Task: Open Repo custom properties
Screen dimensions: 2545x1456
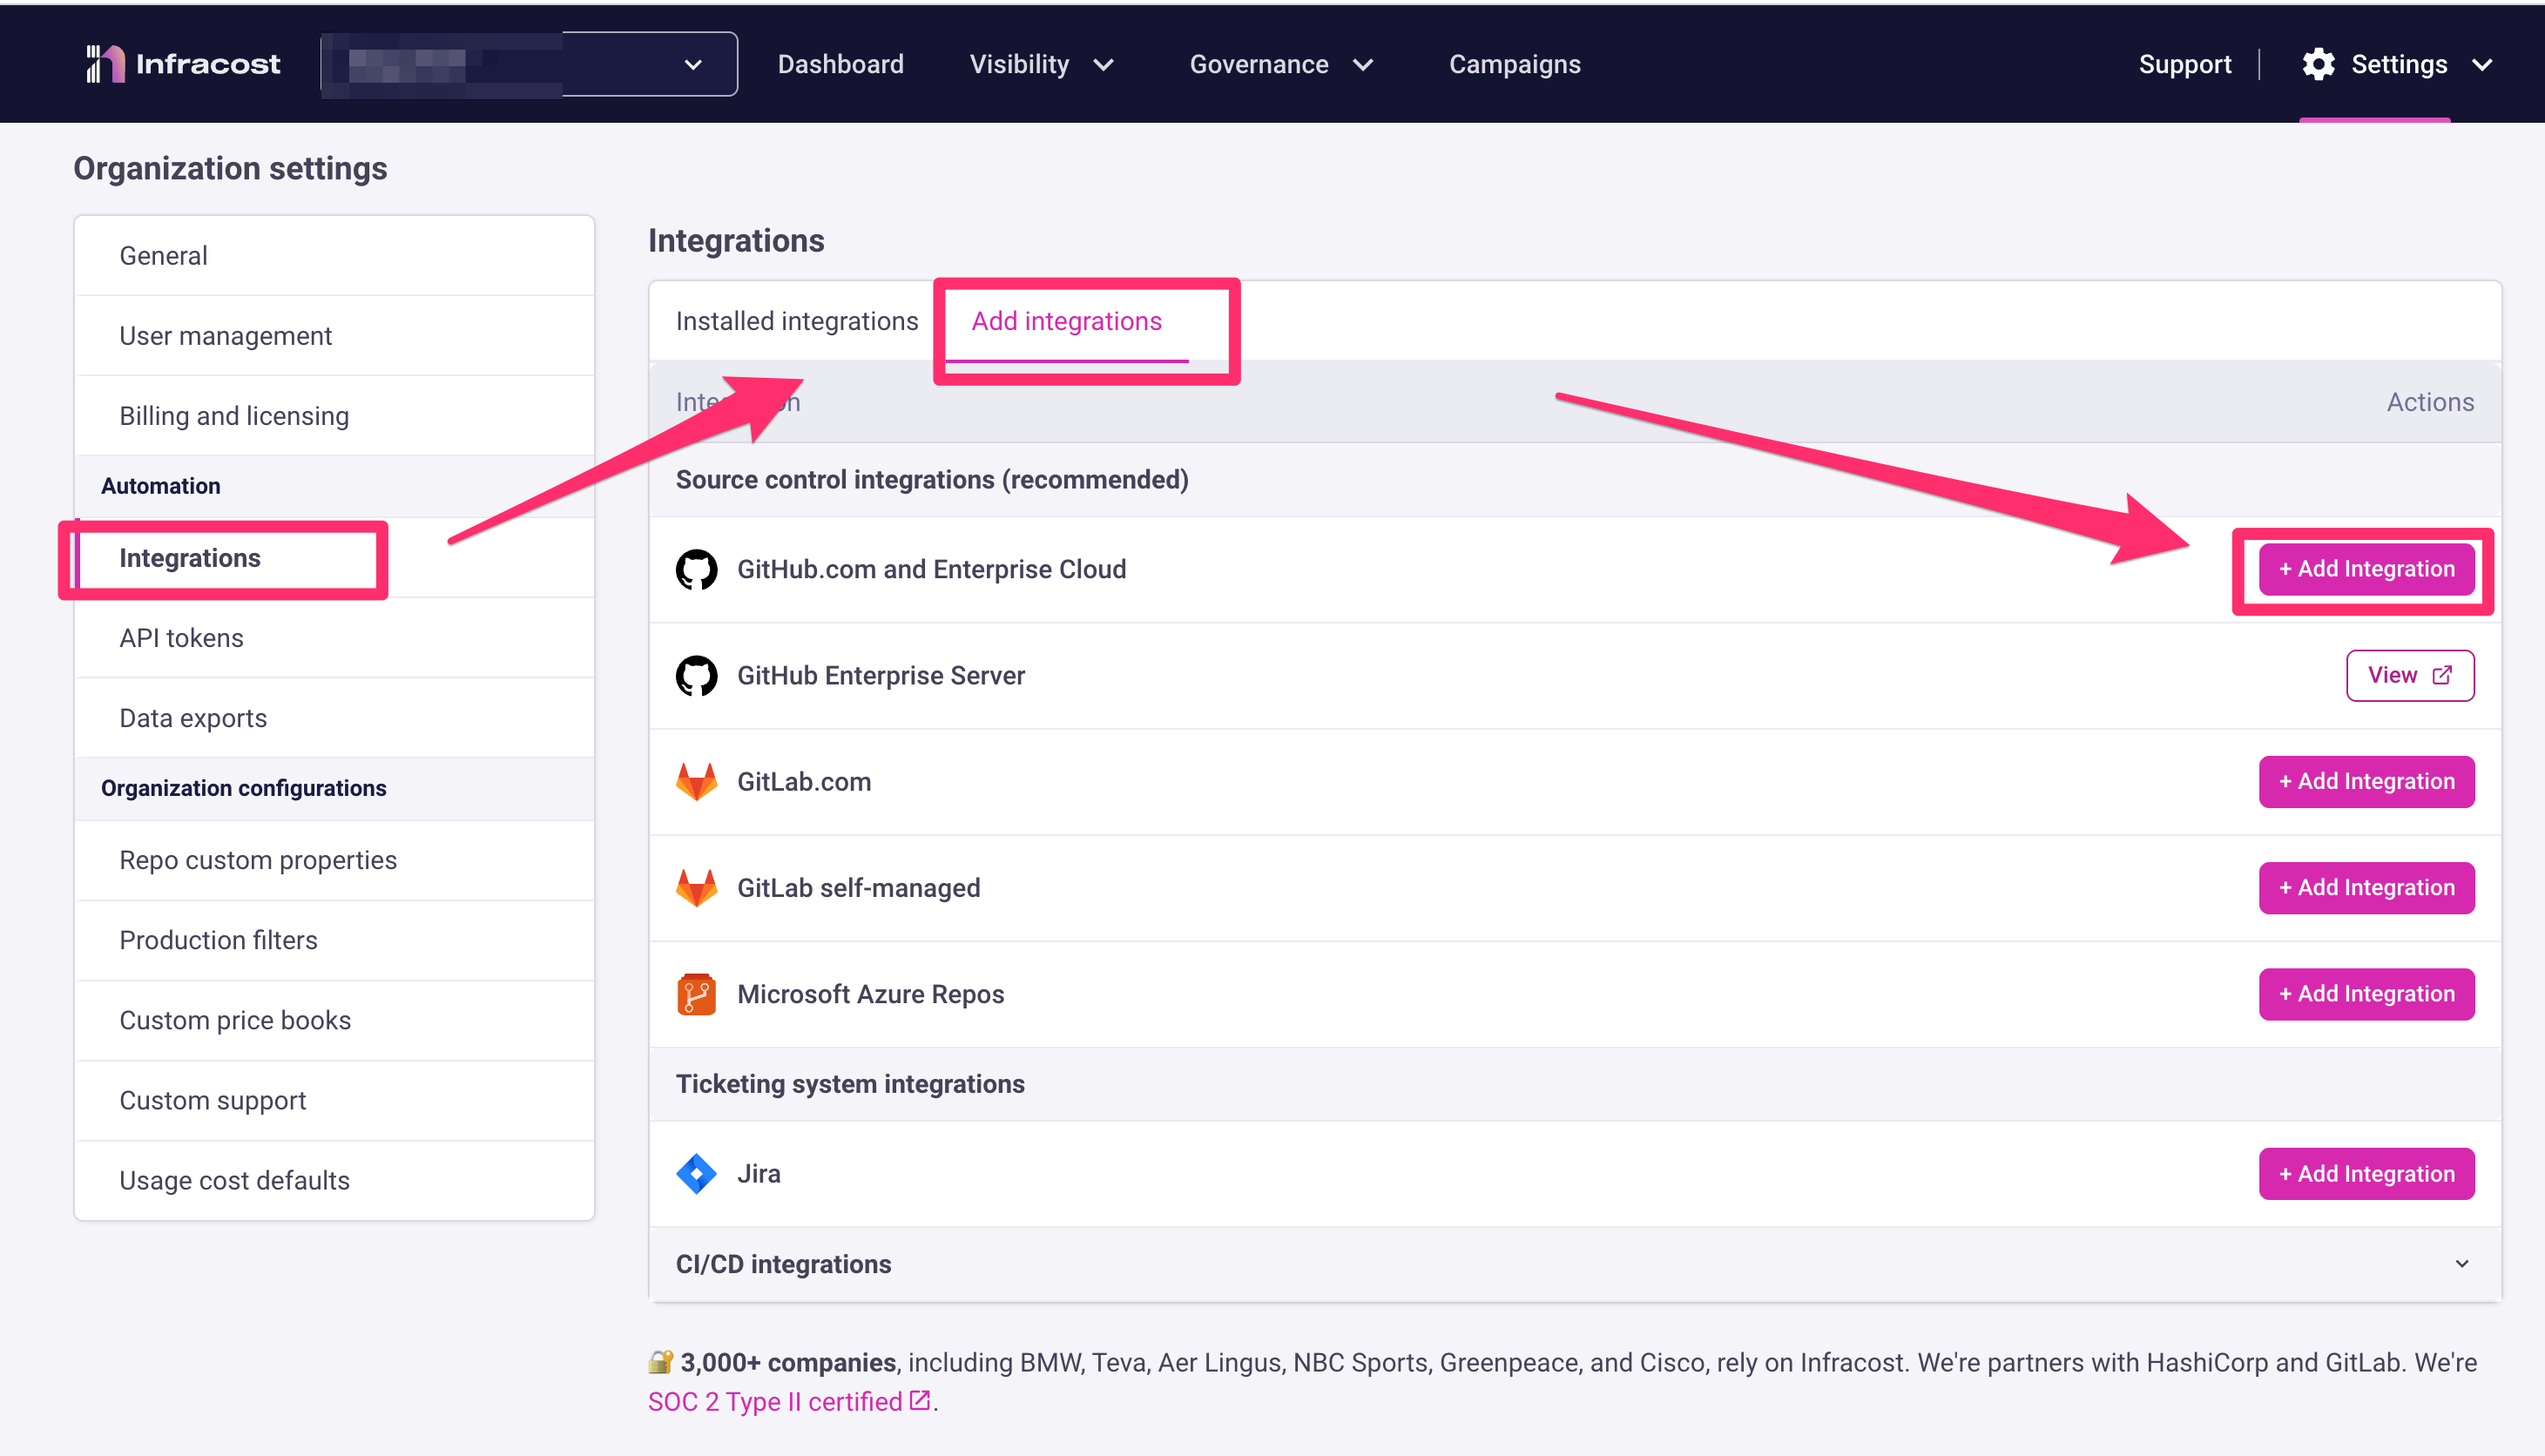Action: pos(334,860)
